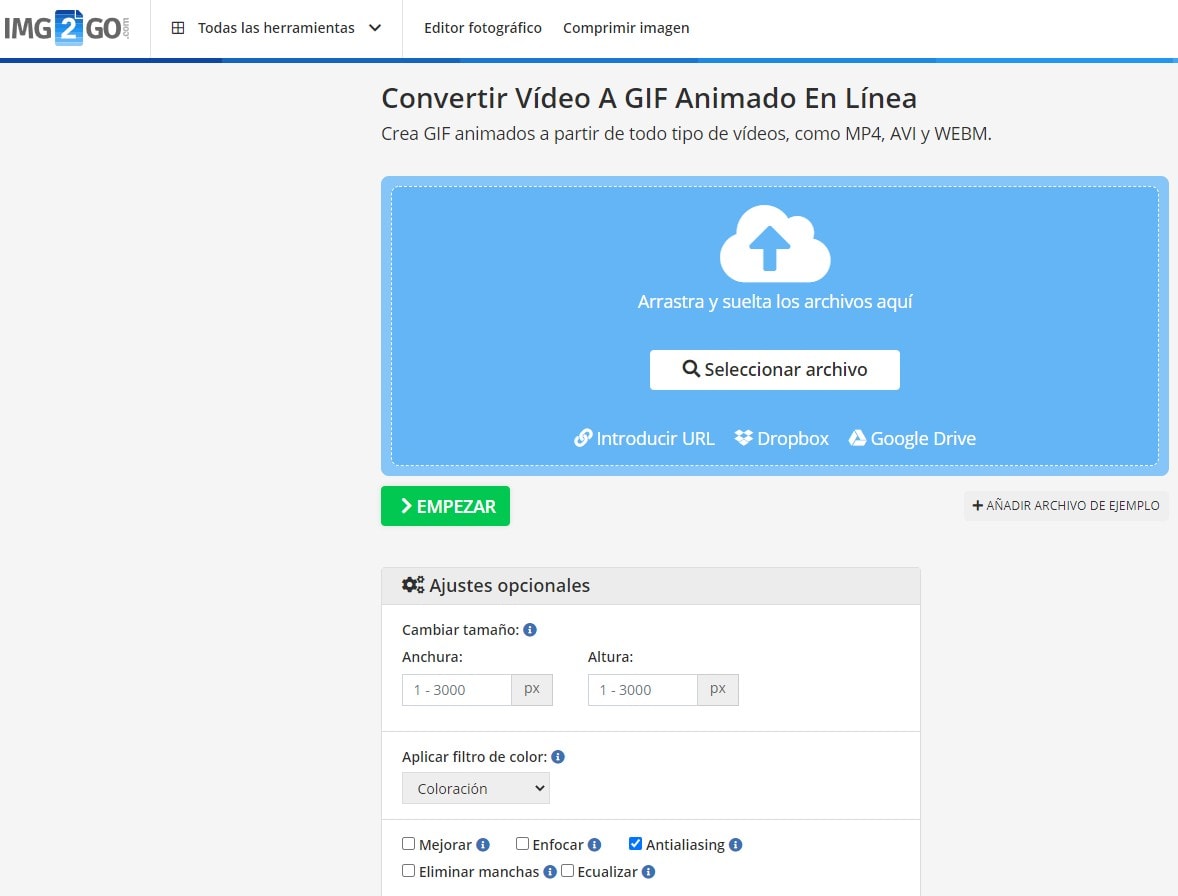Image resolution: width=1178 pixels, height=896 pixels.
Task: Start conversion with the EMPEZAR button
Action: (446, 506)
